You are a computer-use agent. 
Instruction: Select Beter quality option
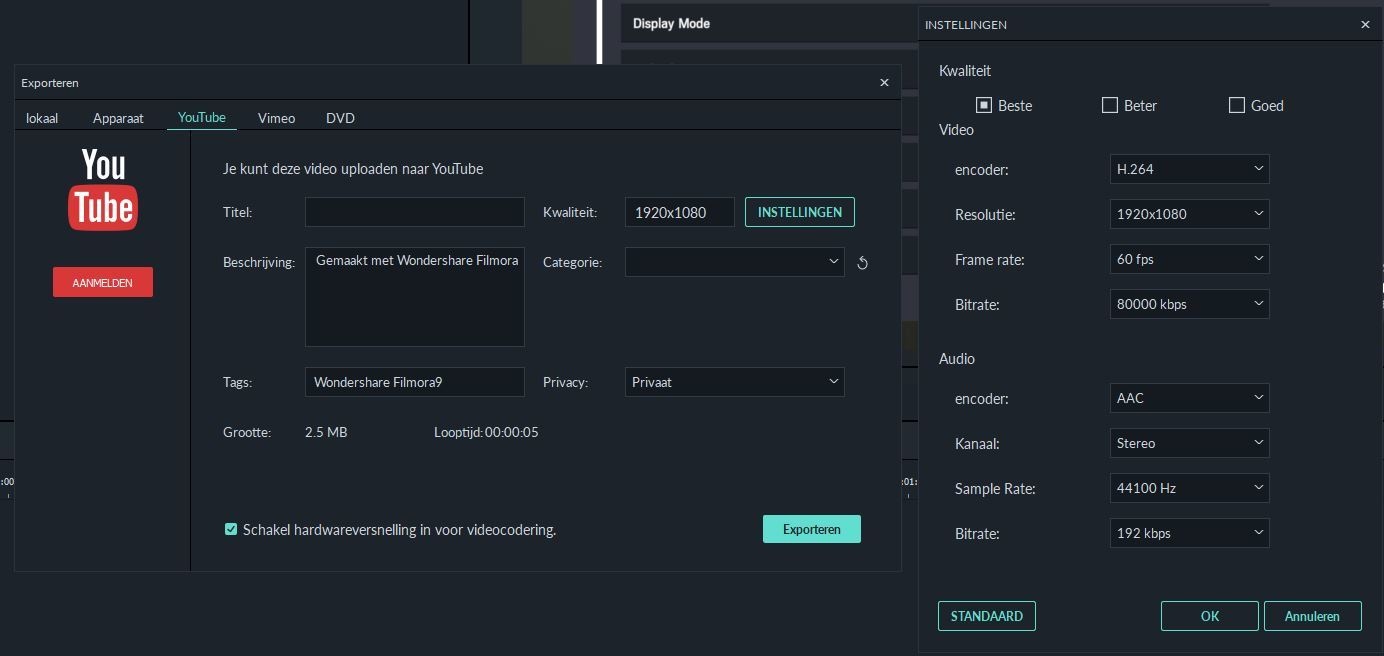[x=1109, y=105]
